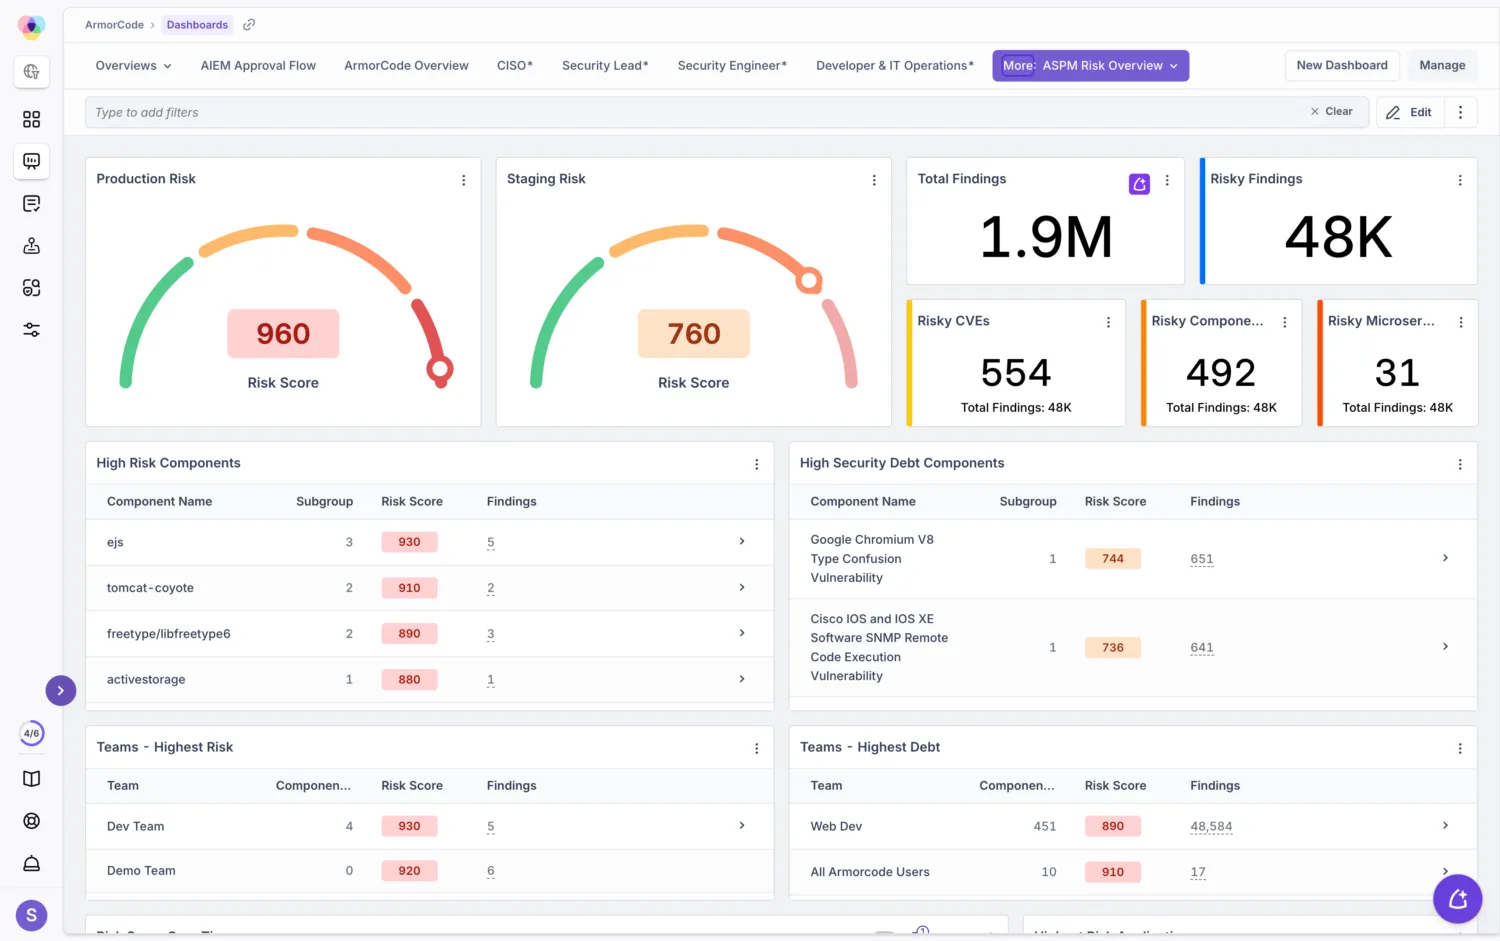Screen dimensions: 1500x941
Task: Open the Overviews dropdown
Action: point(133,66)
